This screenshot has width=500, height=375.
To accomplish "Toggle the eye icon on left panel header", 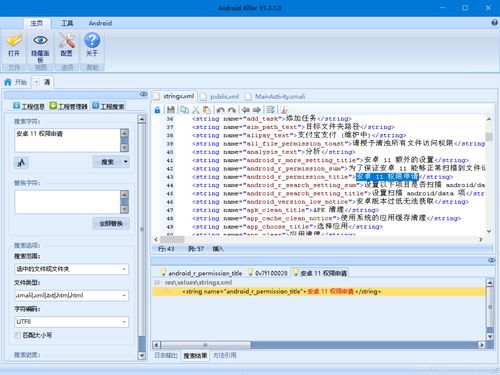I will coord(144,94).
